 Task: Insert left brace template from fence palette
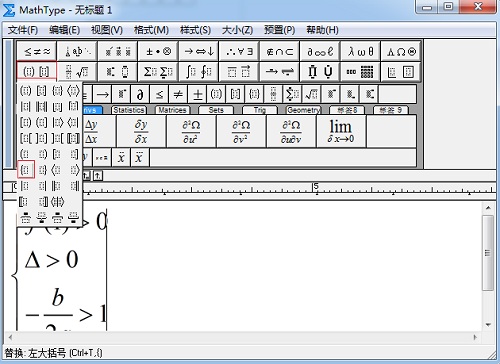pyautogui.click(x=26, y=170)
